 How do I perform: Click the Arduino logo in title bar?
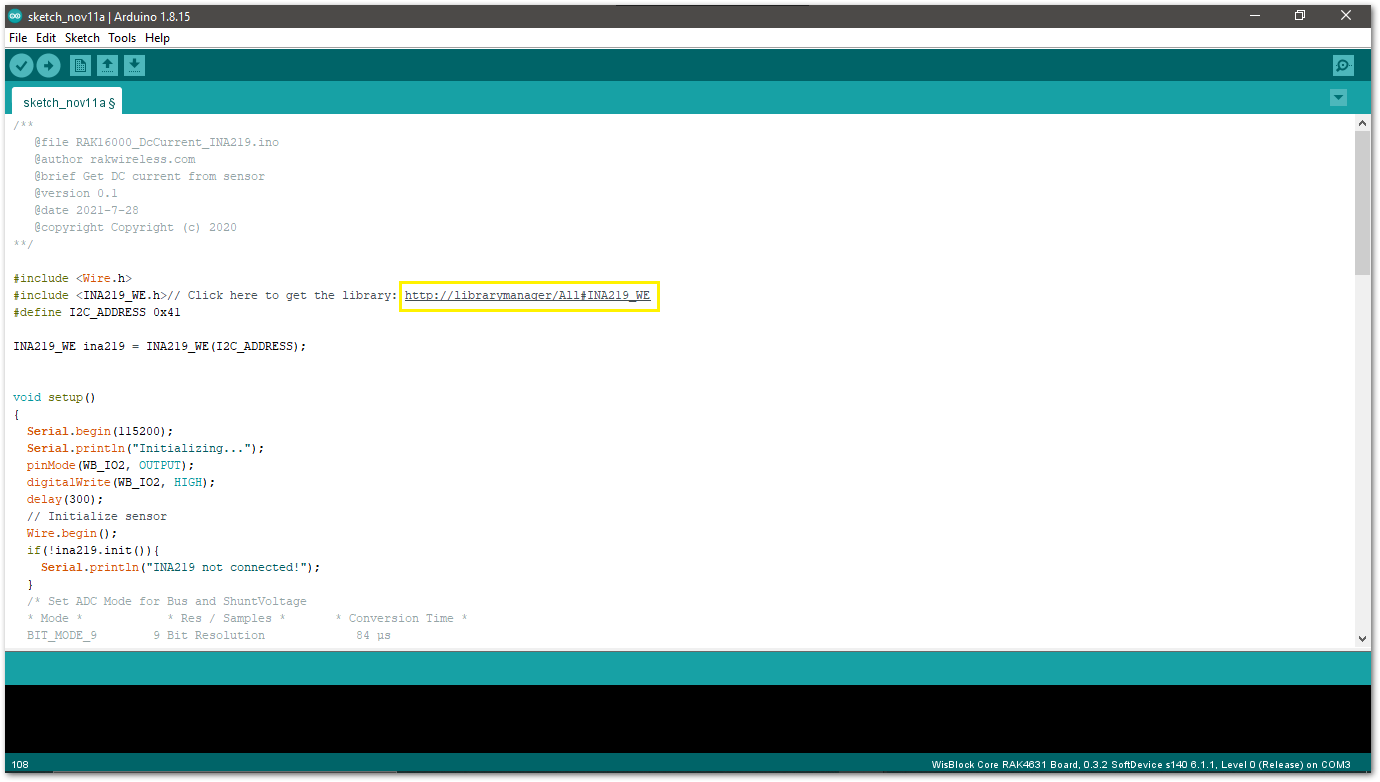tap(14, 16)
